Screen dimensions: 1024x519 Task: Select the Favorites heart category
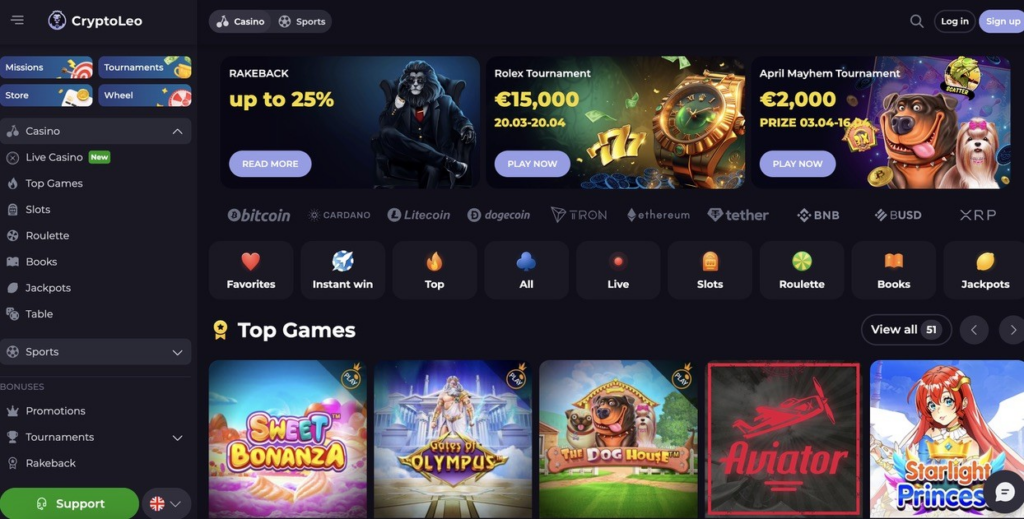coord(251,270)
